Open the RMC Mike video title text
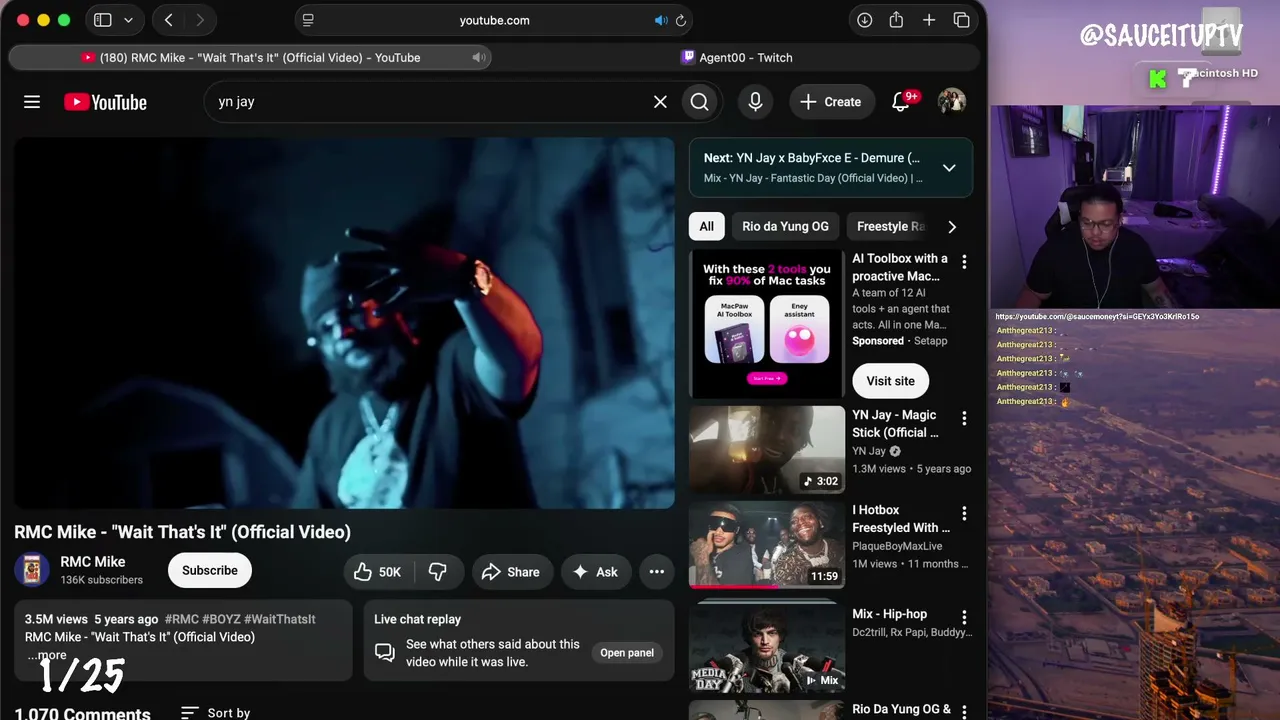The width and height of the screenshot is (1280, 720). coord(182,532)
